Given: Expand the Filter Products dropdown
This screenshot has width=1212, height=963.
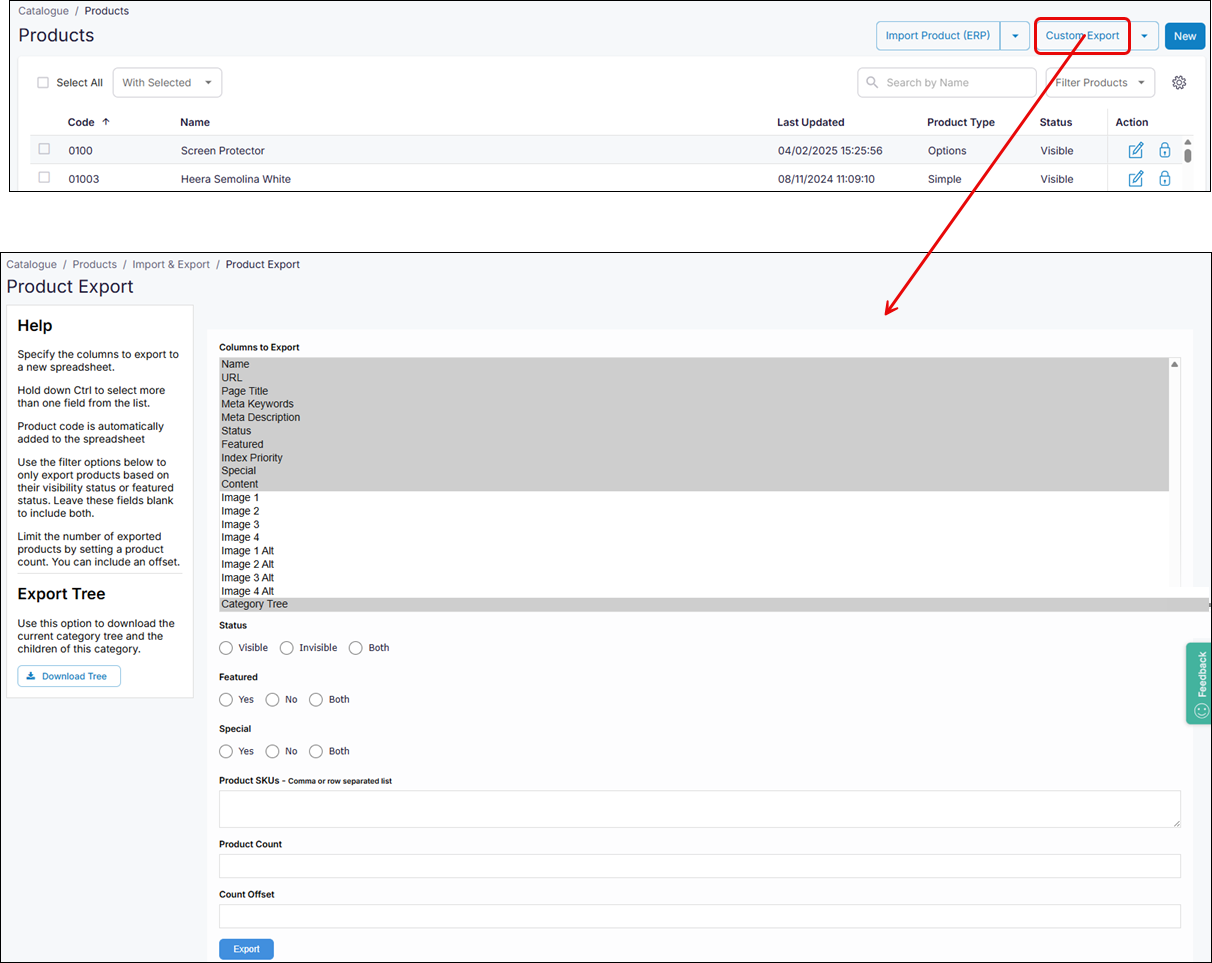Looking at the screenshot, I should point(1099,83).
